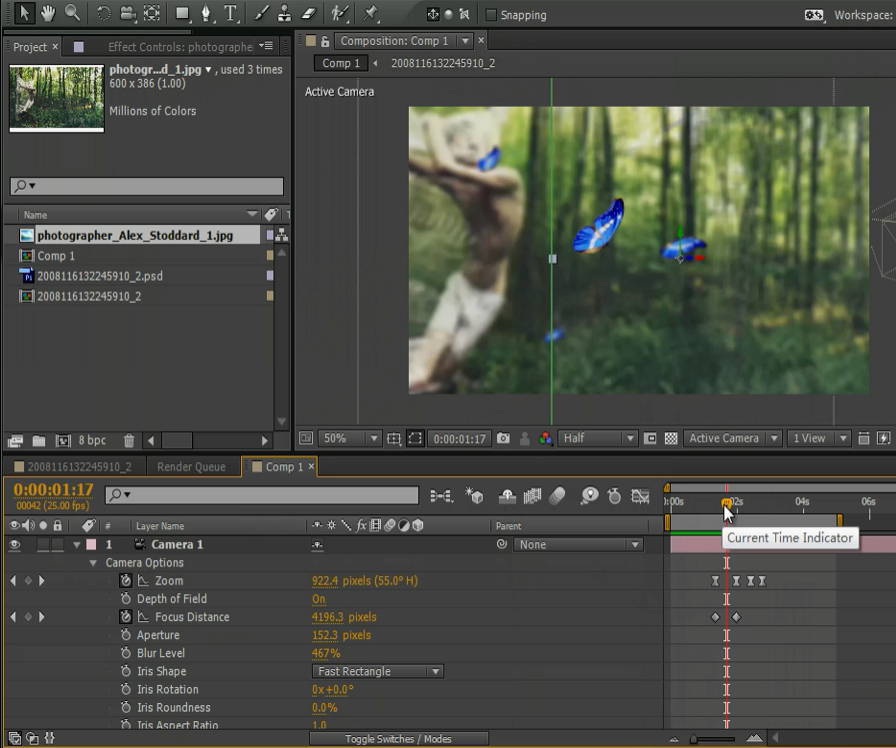Image resolution: width=896 pixels, height=748 pixels.
Task: Delete selected project item with trash icon
Action: pyautogui.click(x=129, y=441)
